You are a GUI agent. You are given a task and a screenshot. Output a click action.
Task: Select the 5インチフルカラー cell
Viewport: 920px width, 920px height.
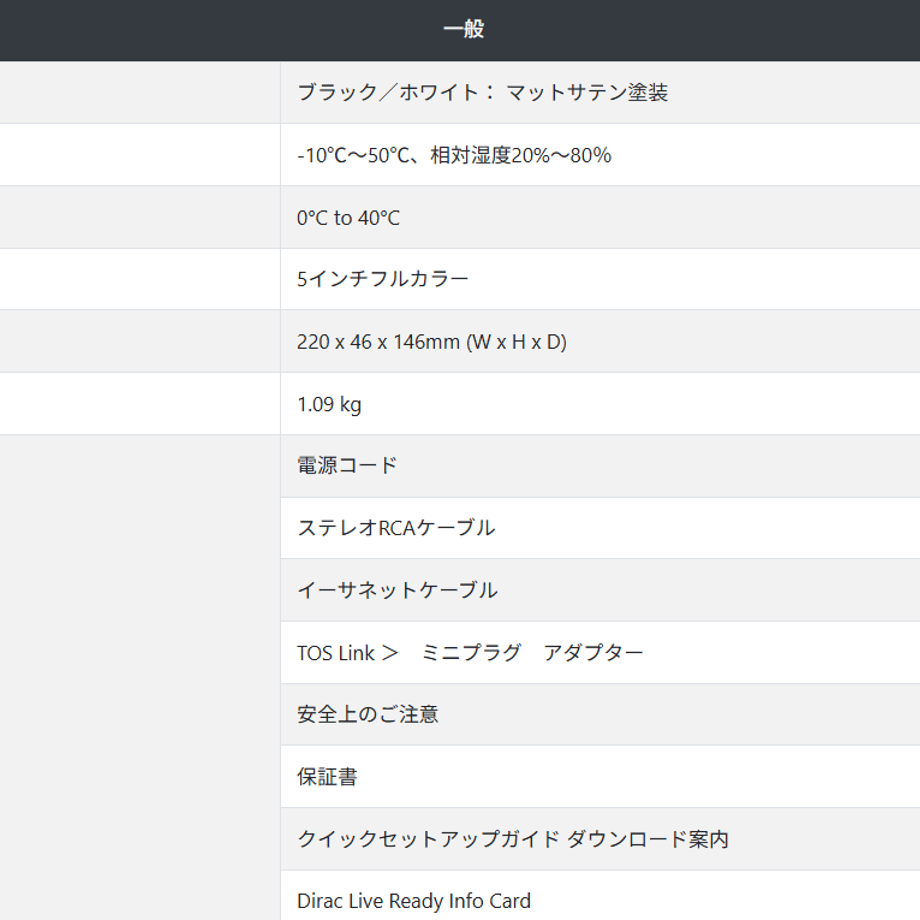click(600, 279)
